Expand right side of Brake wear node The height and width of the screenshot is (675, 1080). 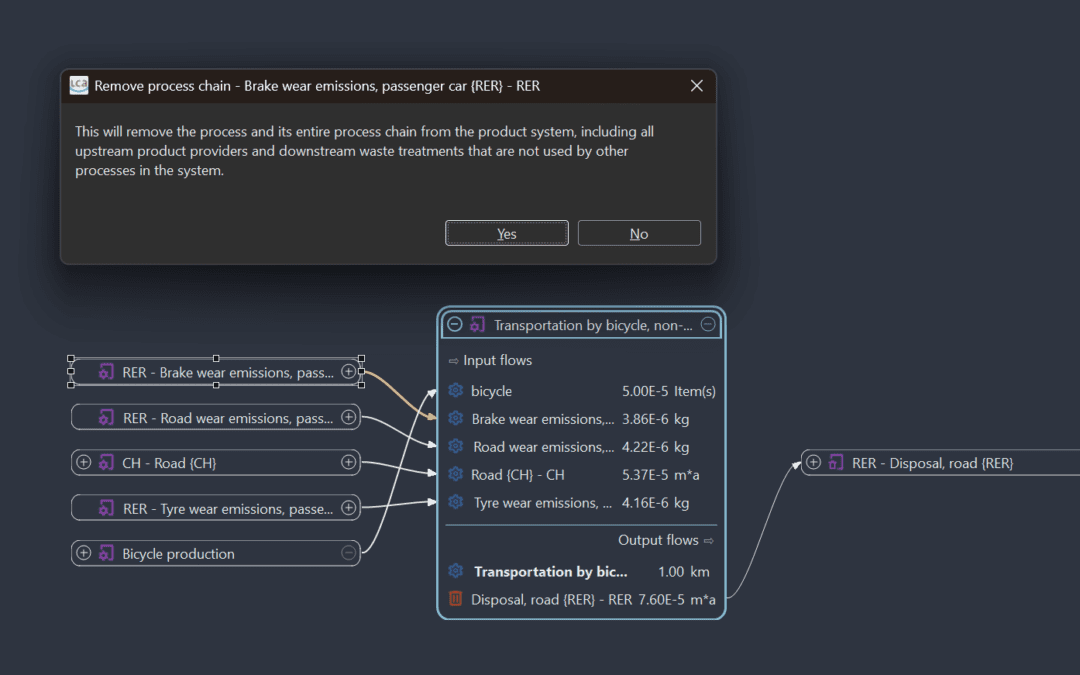pos(349,372)
